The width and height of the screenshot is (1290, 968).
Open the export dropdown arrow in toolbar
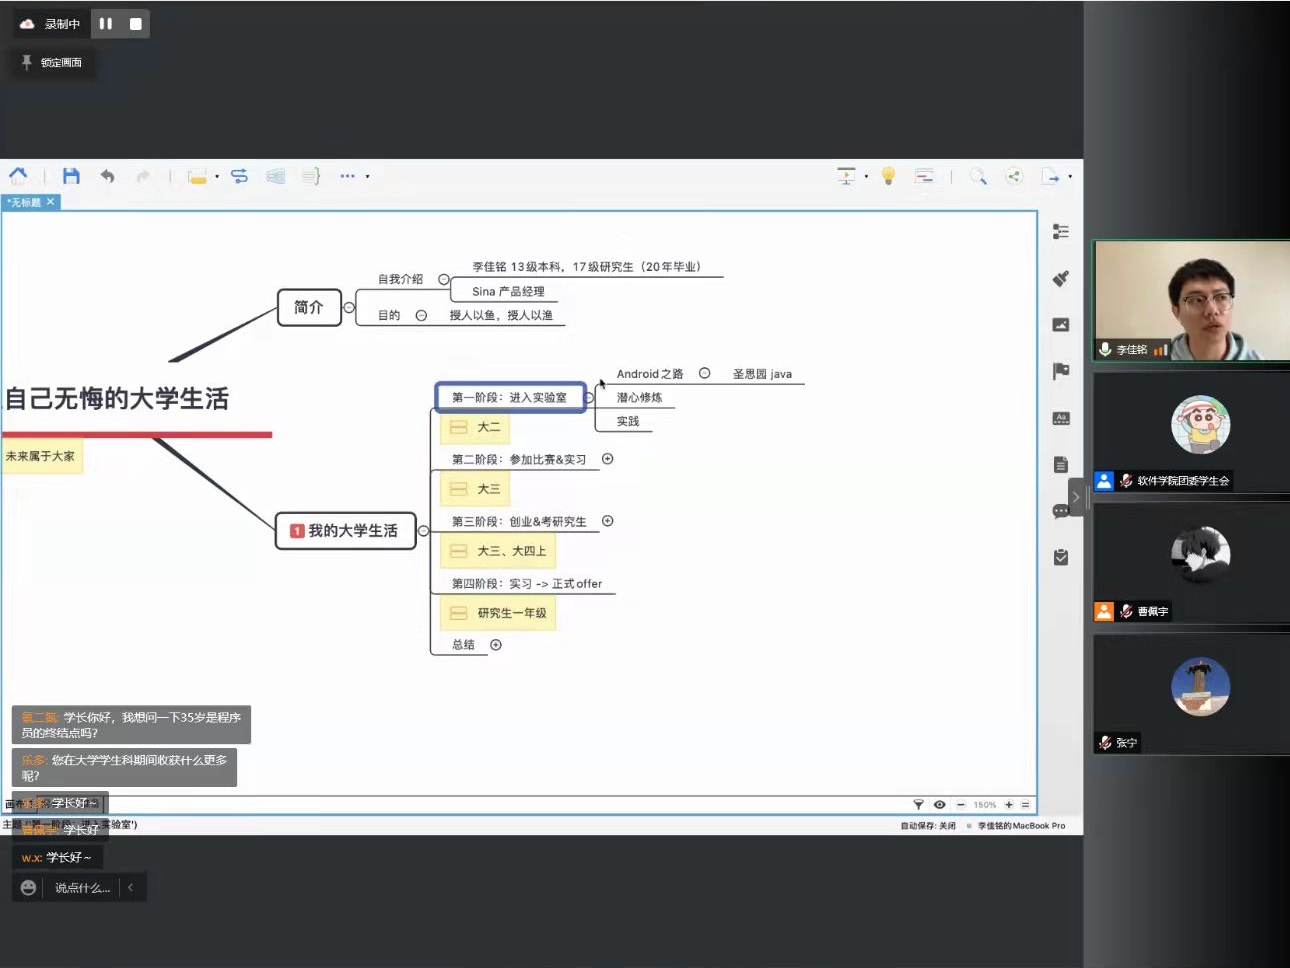coord(1070,176)
